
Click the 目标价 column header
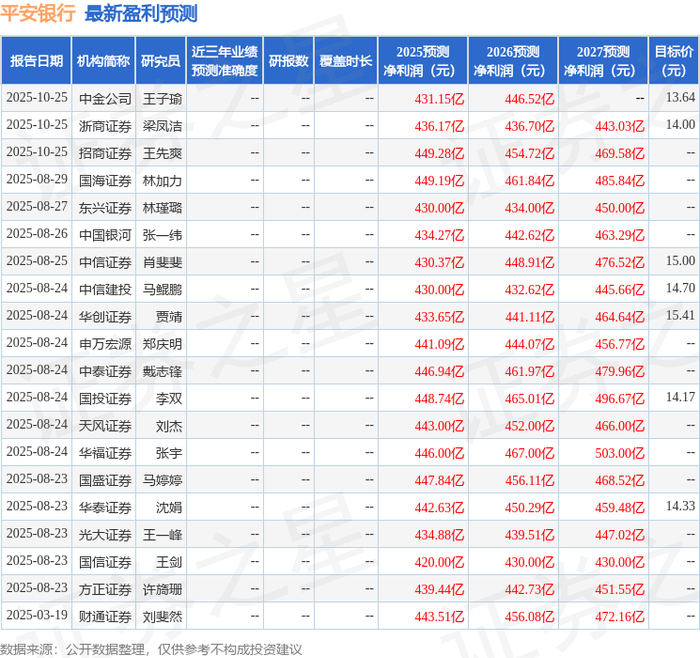674,61
